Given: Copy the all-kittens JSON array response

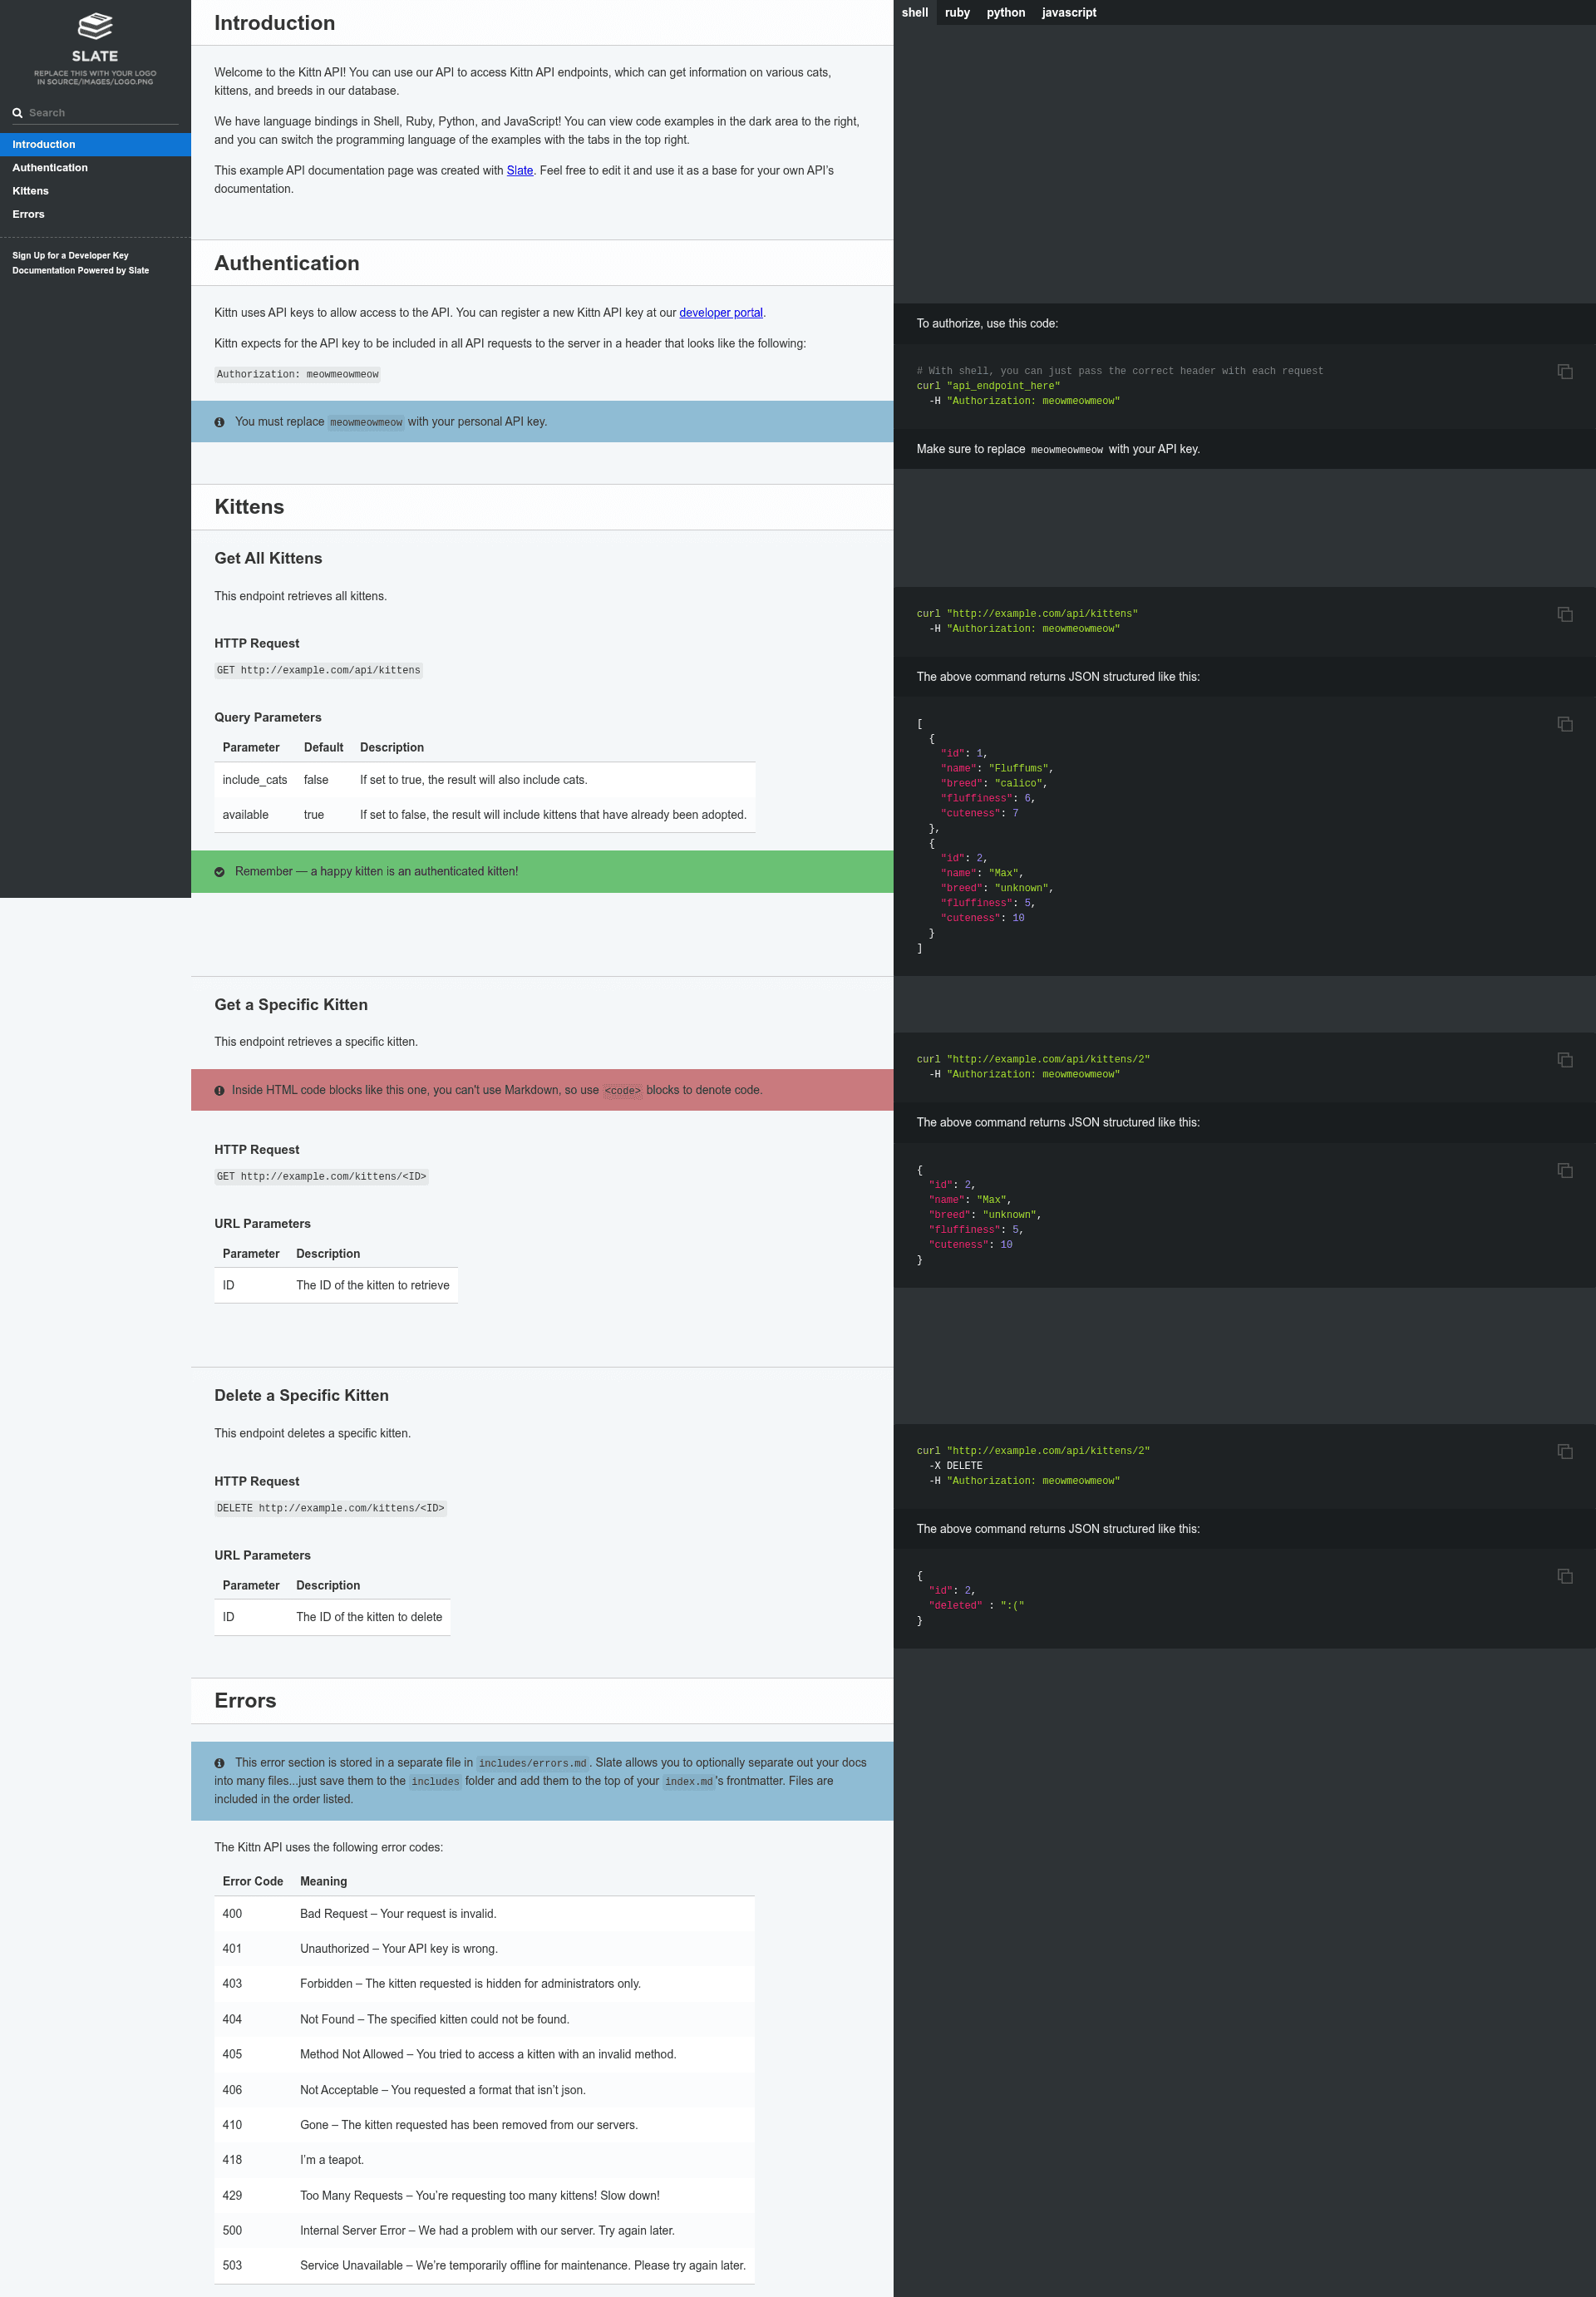Looking at the screenshot, I should (x=1565, y=724).
